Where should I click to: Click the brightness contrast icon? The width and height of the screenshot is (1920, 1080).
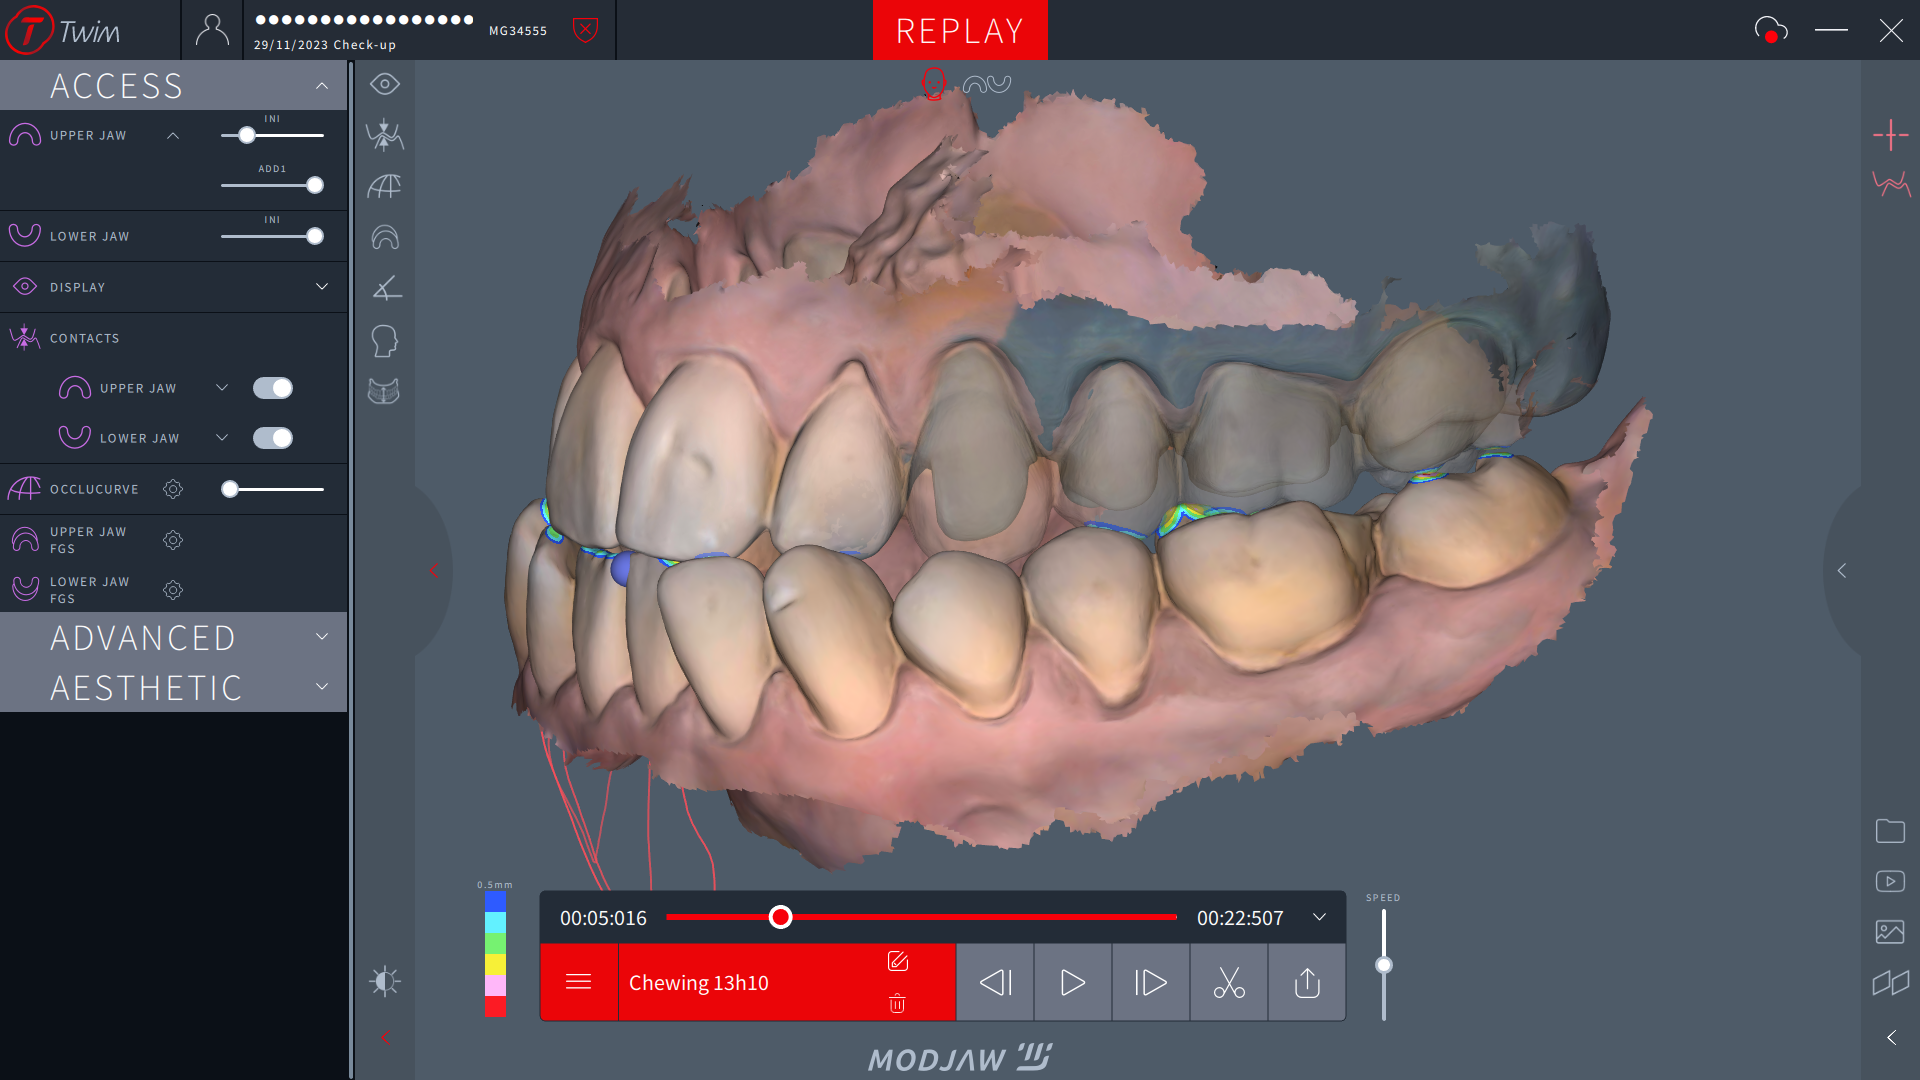[x=384, y=981]
